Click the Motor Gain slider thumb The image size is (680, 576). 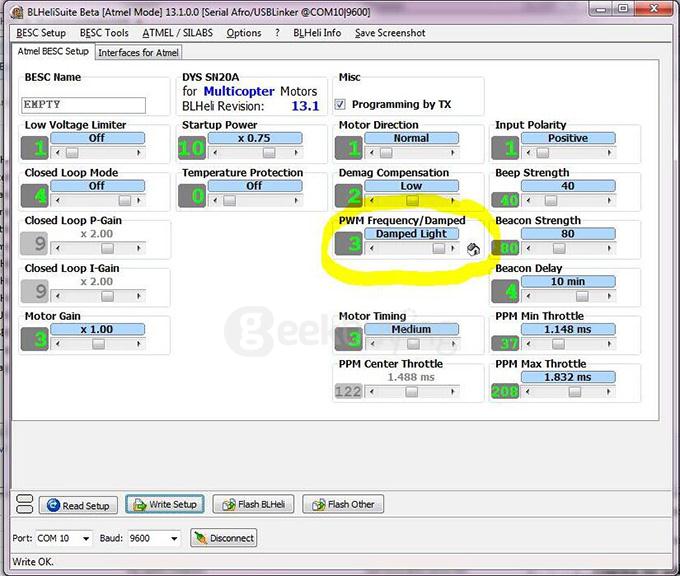coord(98,344)
